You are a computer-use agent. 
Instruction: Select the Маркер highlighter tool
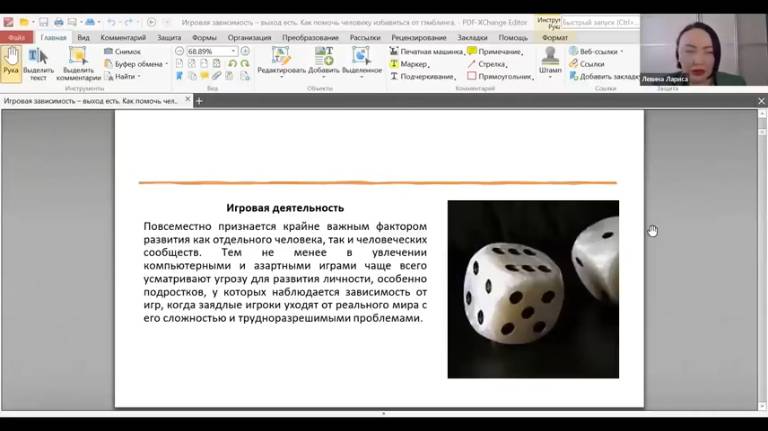409,64
